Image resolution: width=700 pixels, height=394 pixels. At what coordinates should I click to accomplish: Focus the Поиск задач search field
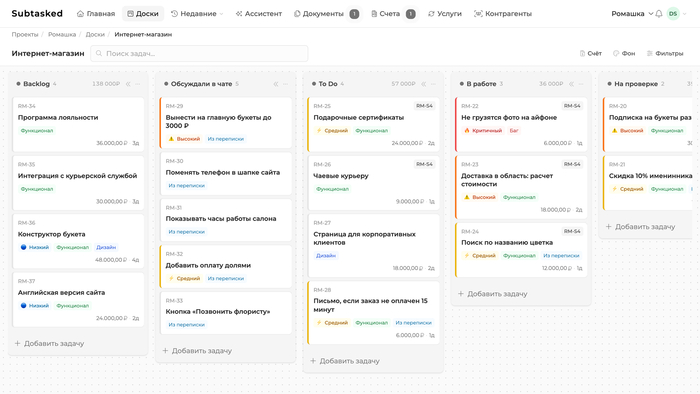[x=199, y=54]
